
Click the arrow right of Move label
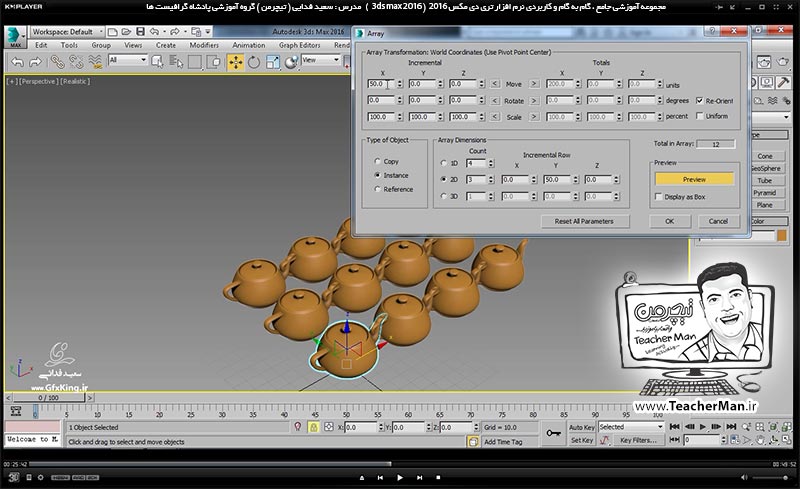534,84
